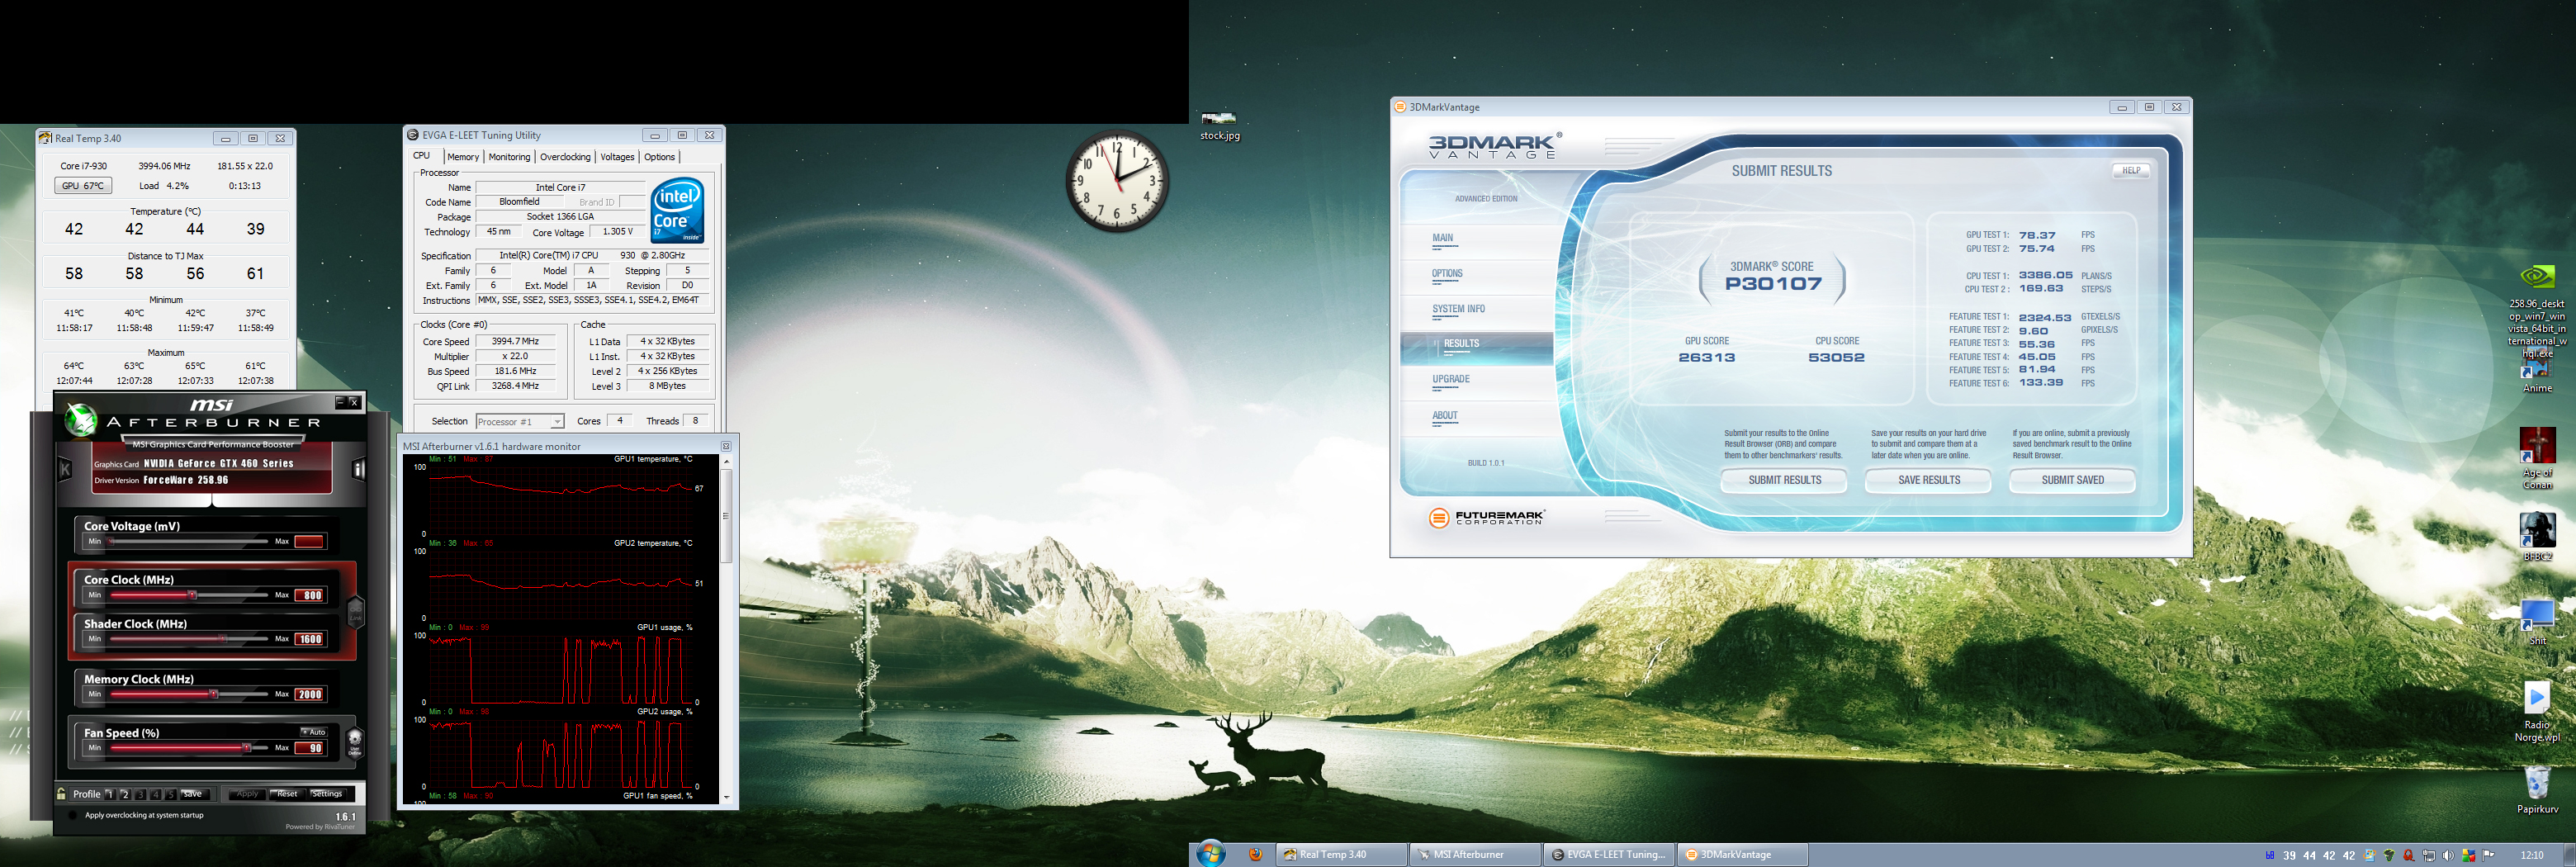Image resolution: width=2576 pixels, height=867 pixels.
Task: Open Afterburner Settings
Action: click(x=327, y=794)
